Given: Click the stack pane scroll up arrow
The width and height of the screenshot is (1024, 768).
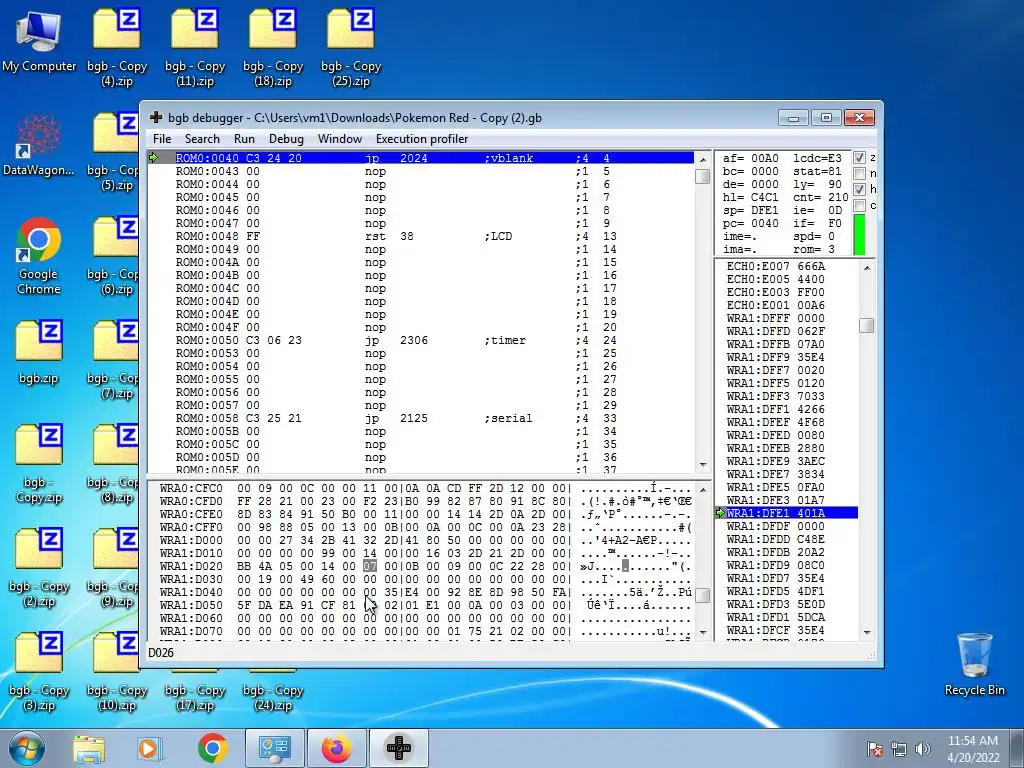Looking at the screenshot, I should pos(867,267).
